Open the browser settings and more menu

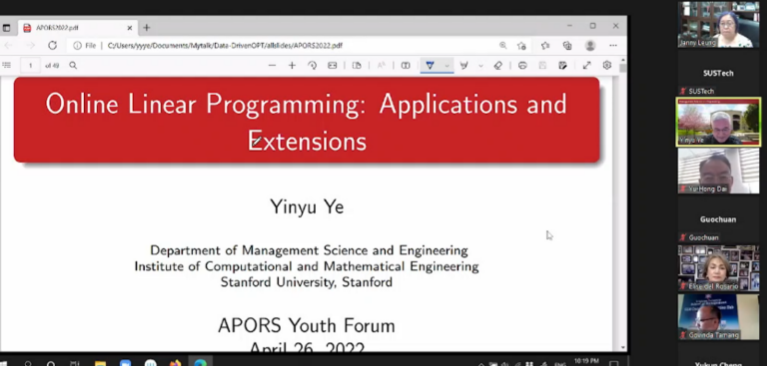[613, 46]
